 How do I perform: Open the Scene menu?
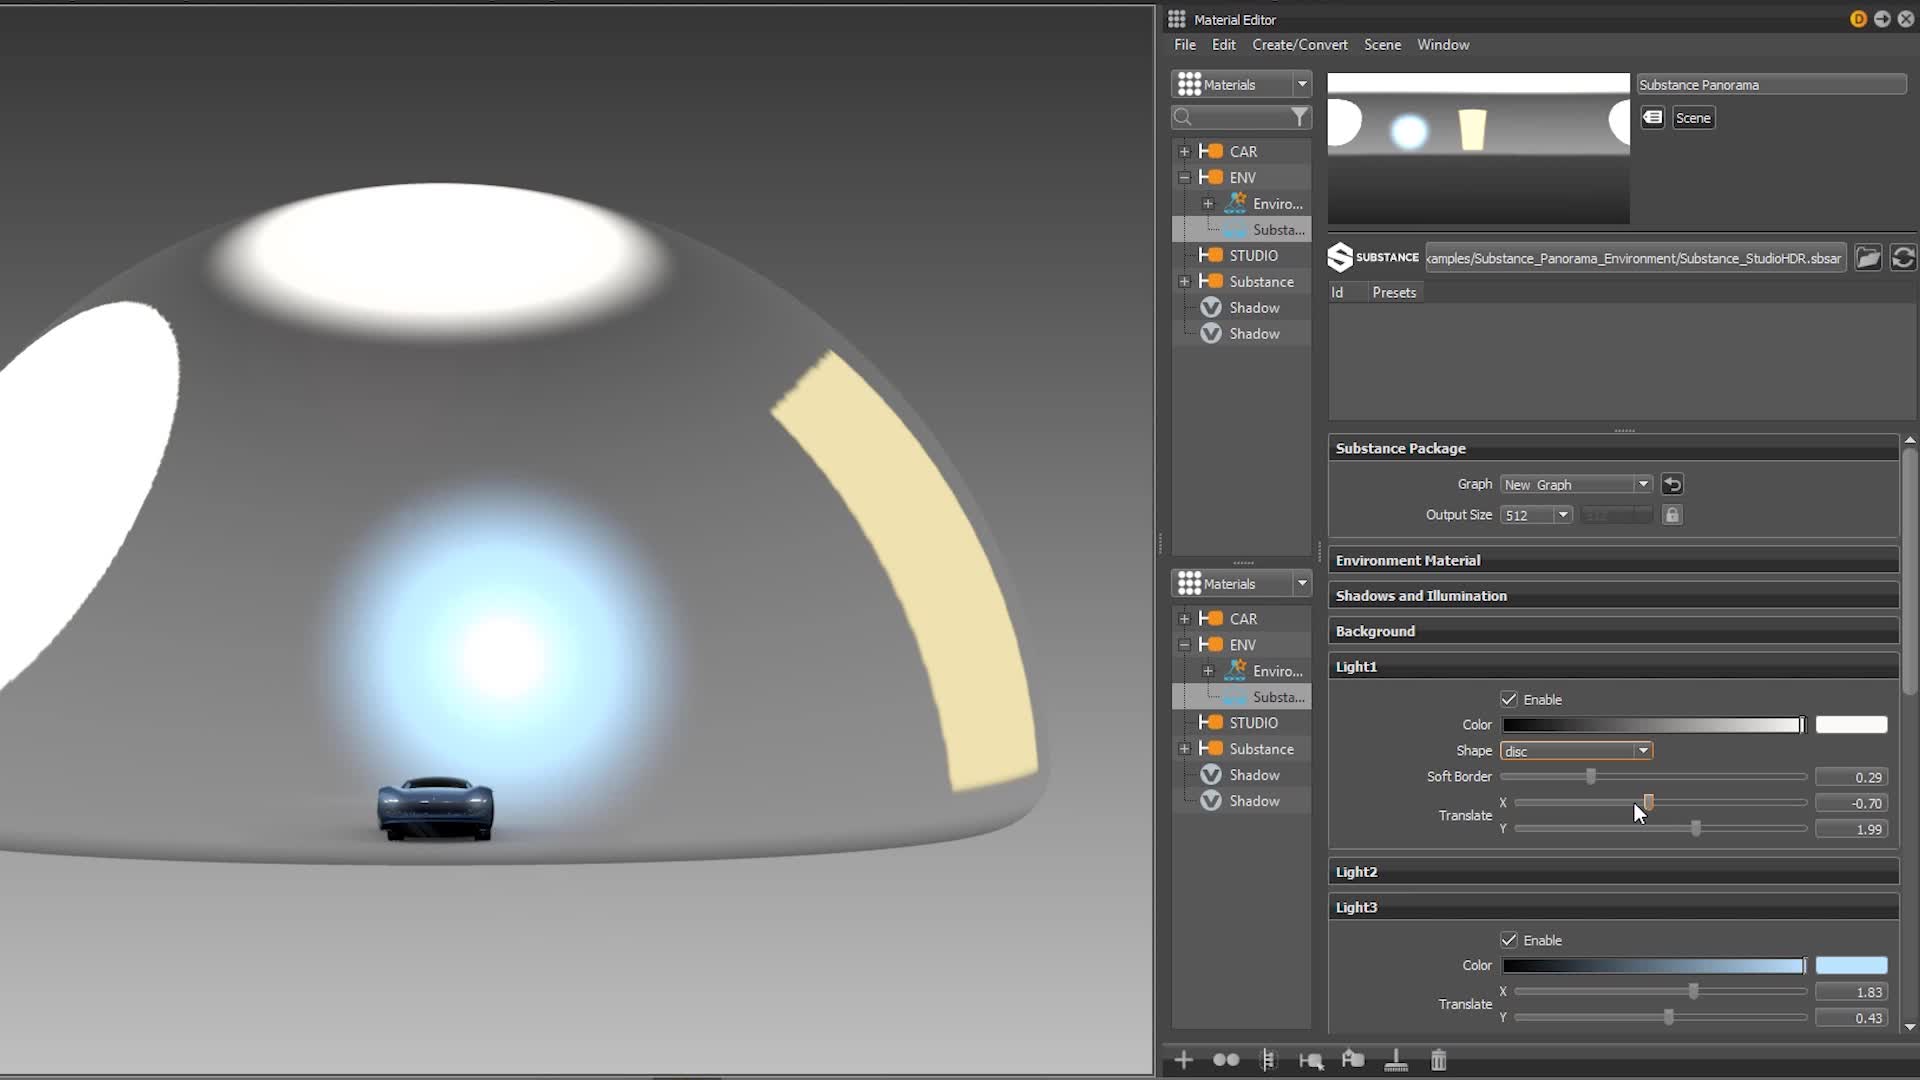point(1382,45)
